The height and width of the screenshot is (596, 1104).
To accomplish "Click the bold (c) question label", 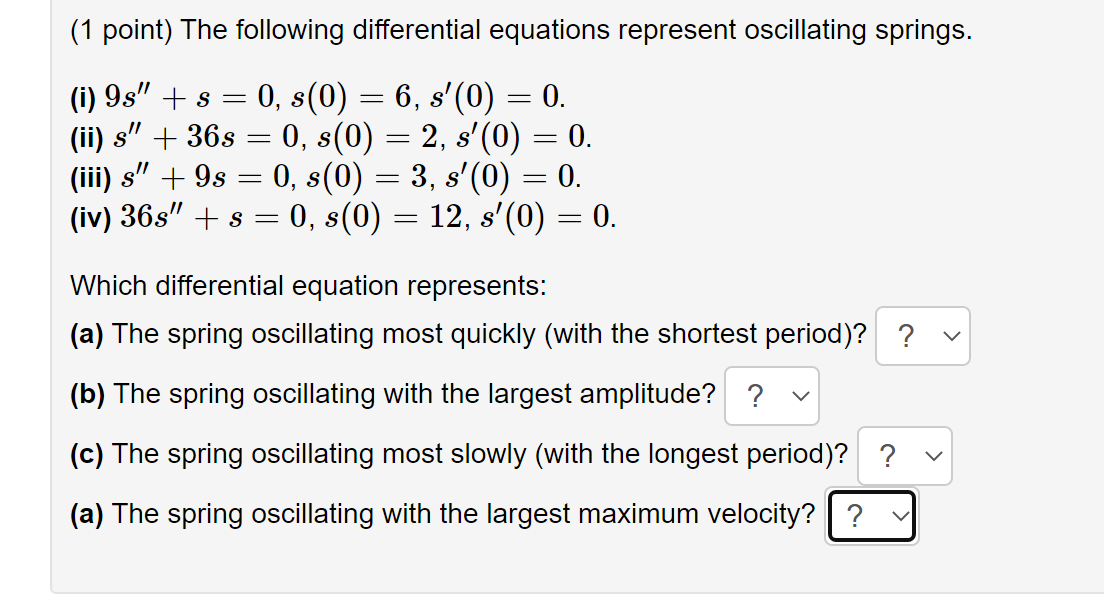I will [87, 454].
